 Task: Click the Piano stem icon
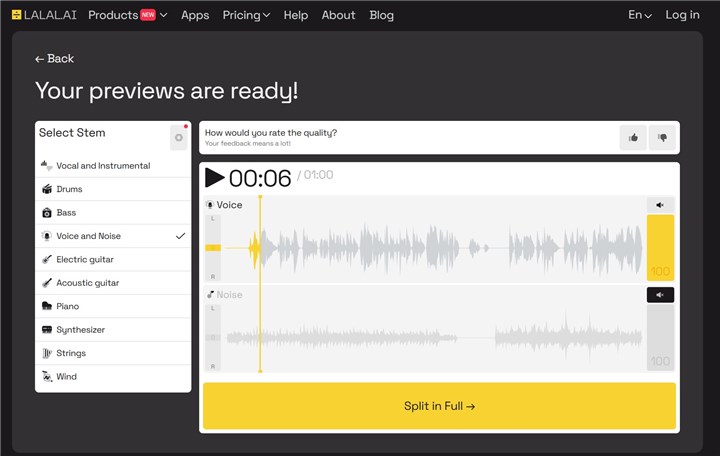point(47,306)
